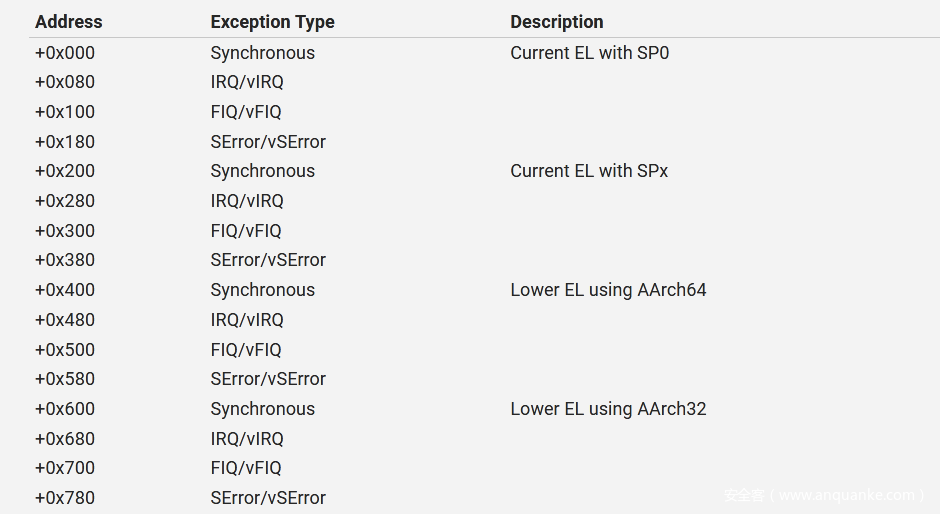Click the Description column header
The image size is (940, 514).
(556, 22)
